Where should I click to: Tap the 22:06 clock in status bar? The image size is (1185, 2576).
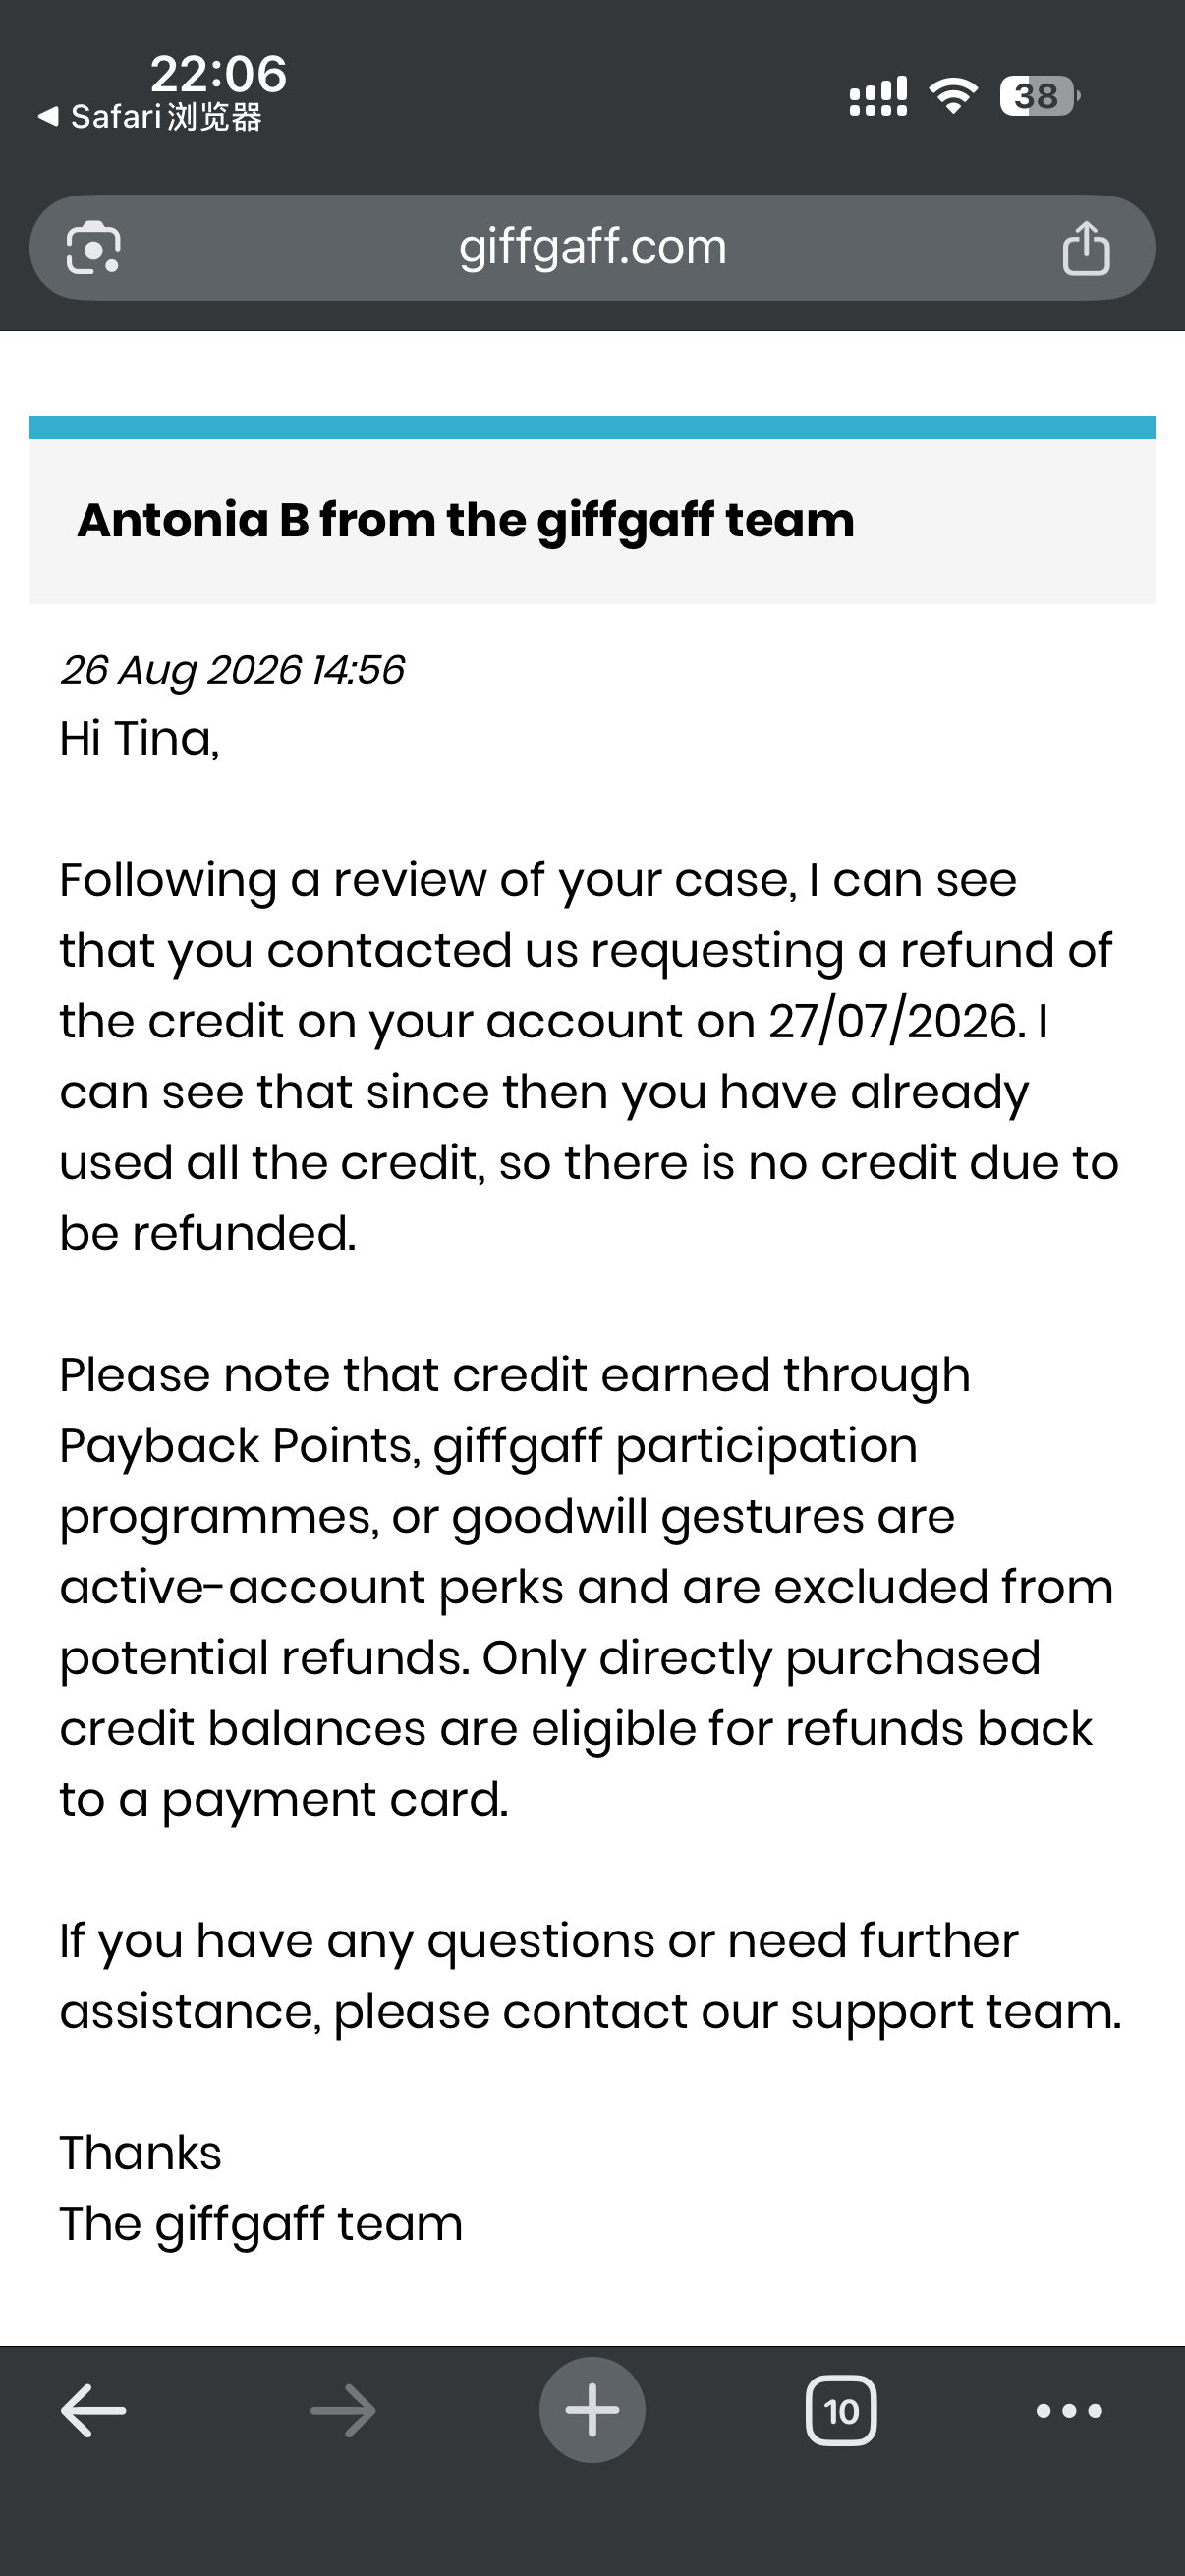pos(218,74)
